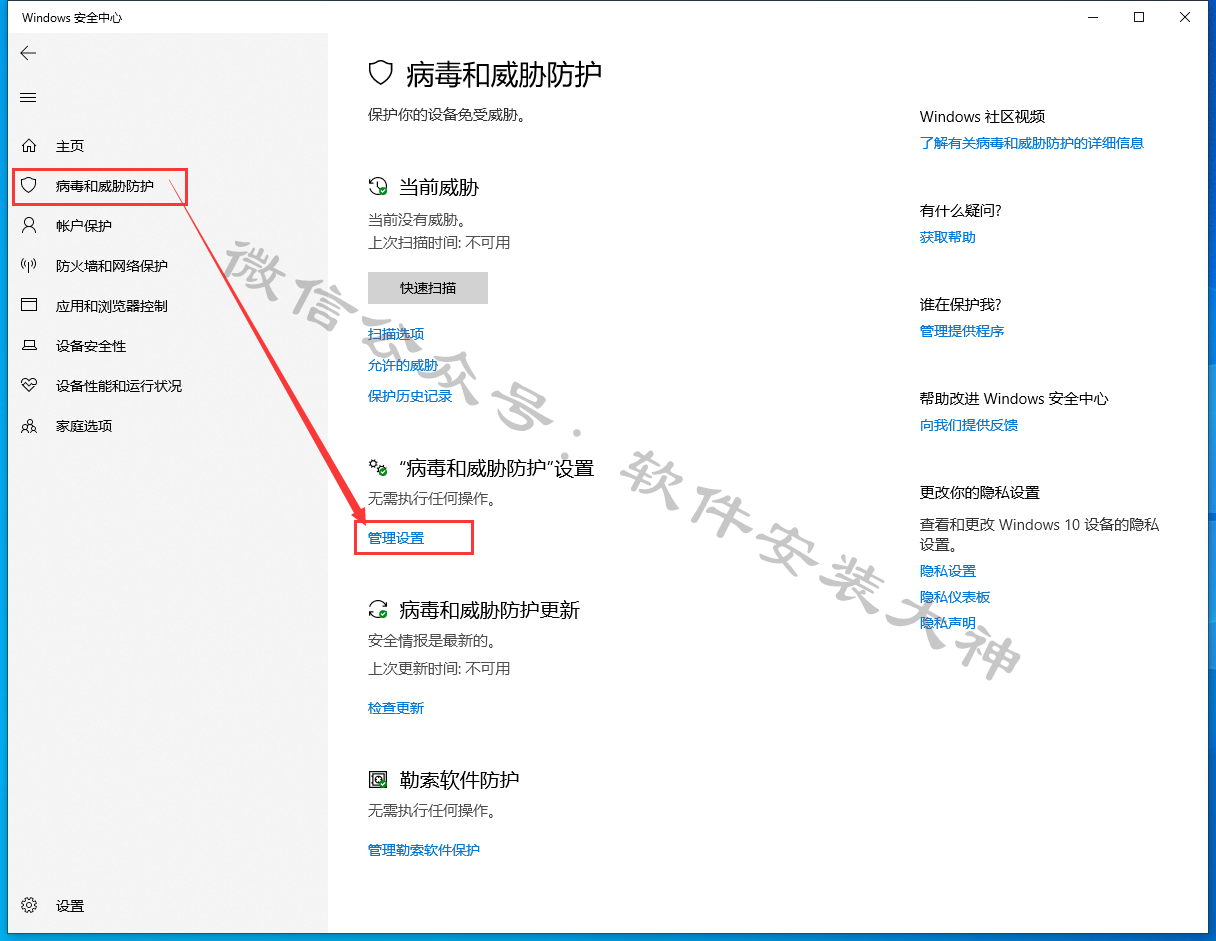Click the Windows 社区视频 heading
Viewport: 1216px width, 941px height.
point(983,117)
